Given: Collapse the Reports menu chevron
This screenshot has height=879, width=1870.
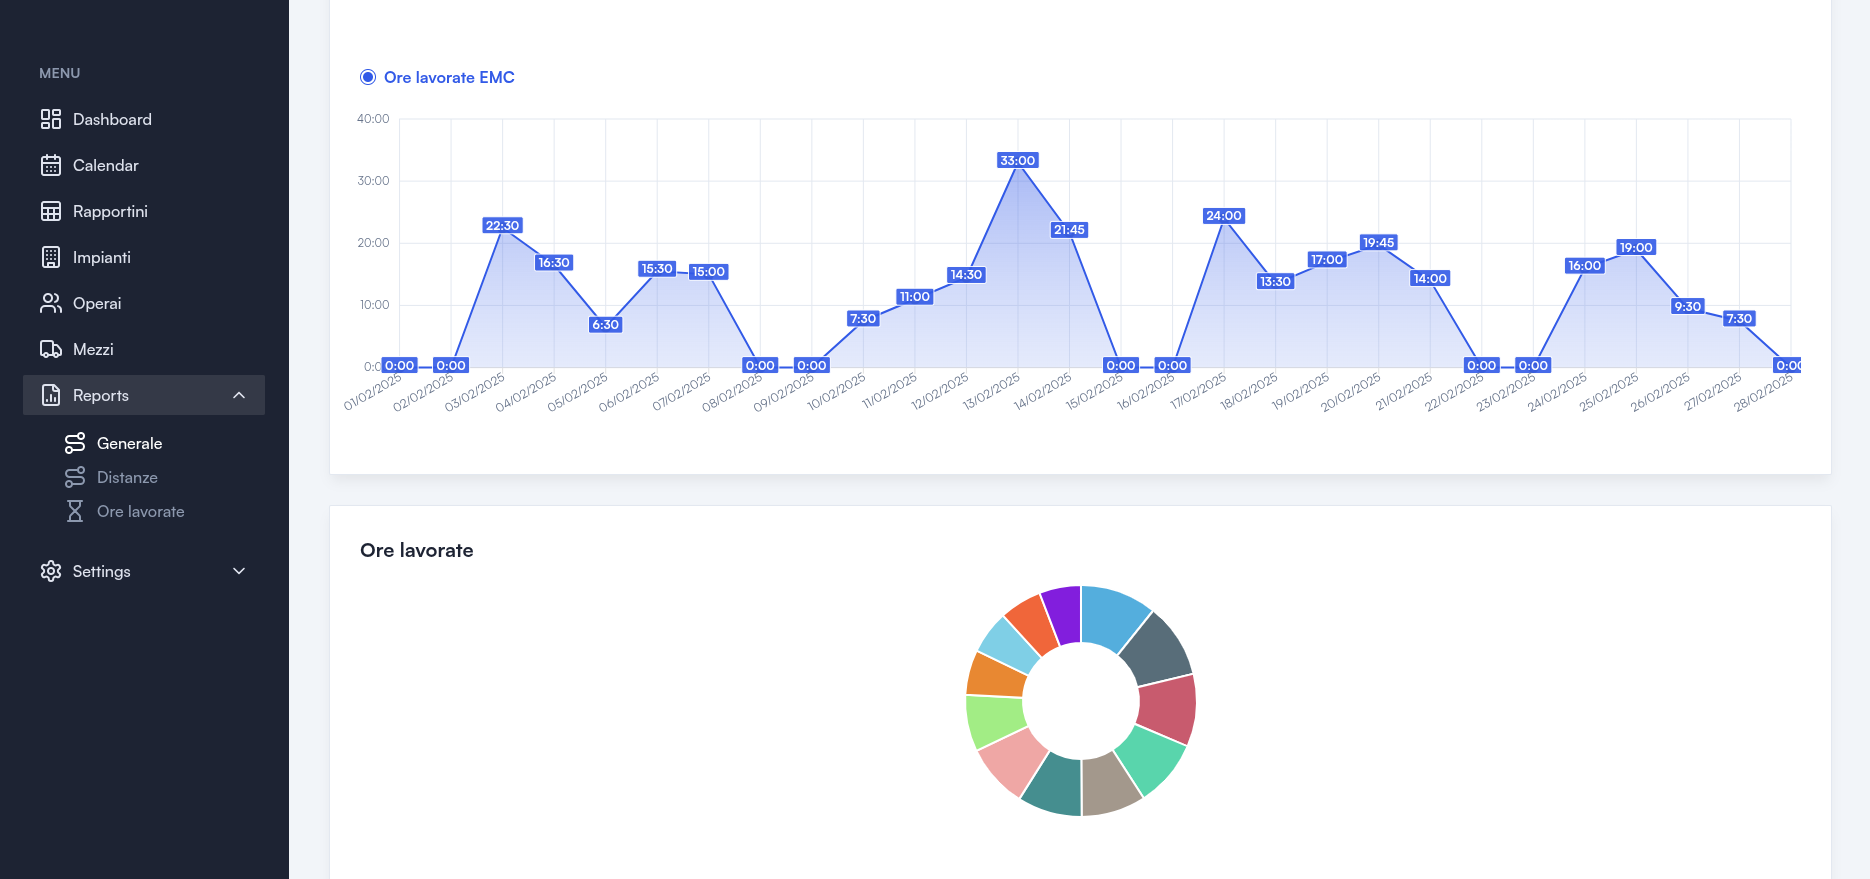Looking at the screenshot, I should pos(239,395).
